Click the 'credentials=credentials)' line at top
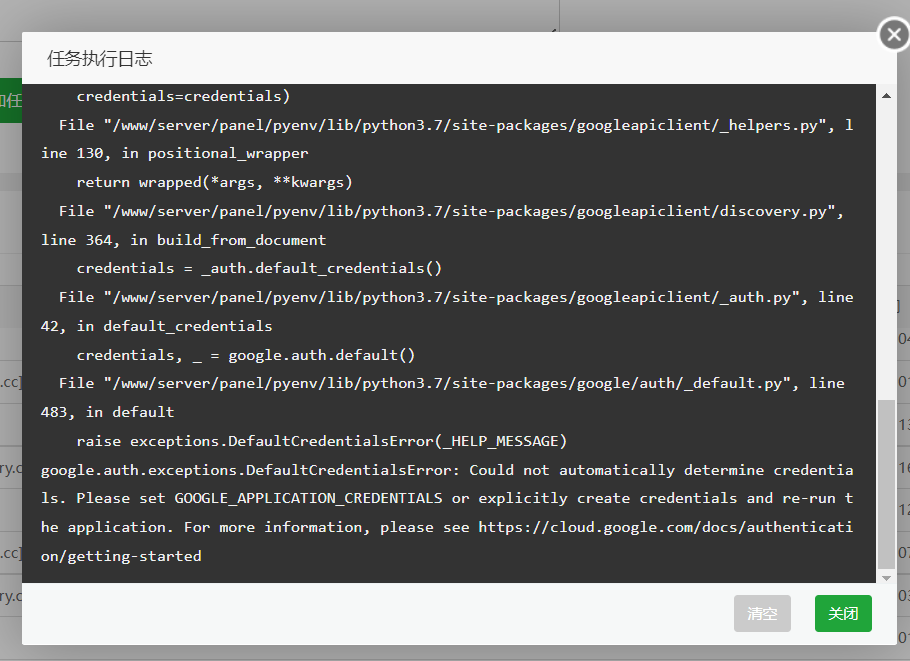This screenshot has width=910, height=661. pyautogui.click(x=183, y=96)
